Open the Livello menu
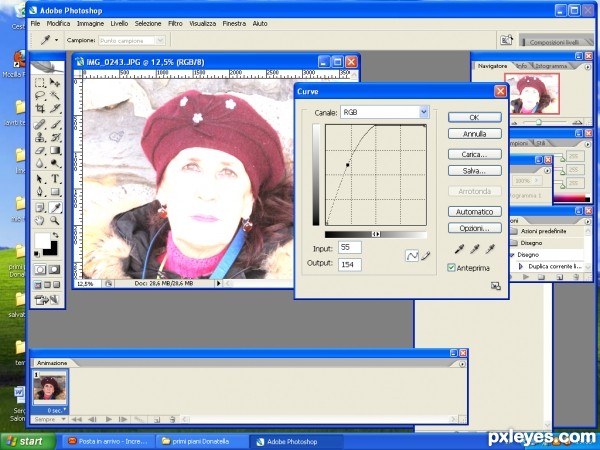This screenshot has width=600, height=450. (119, 23)
